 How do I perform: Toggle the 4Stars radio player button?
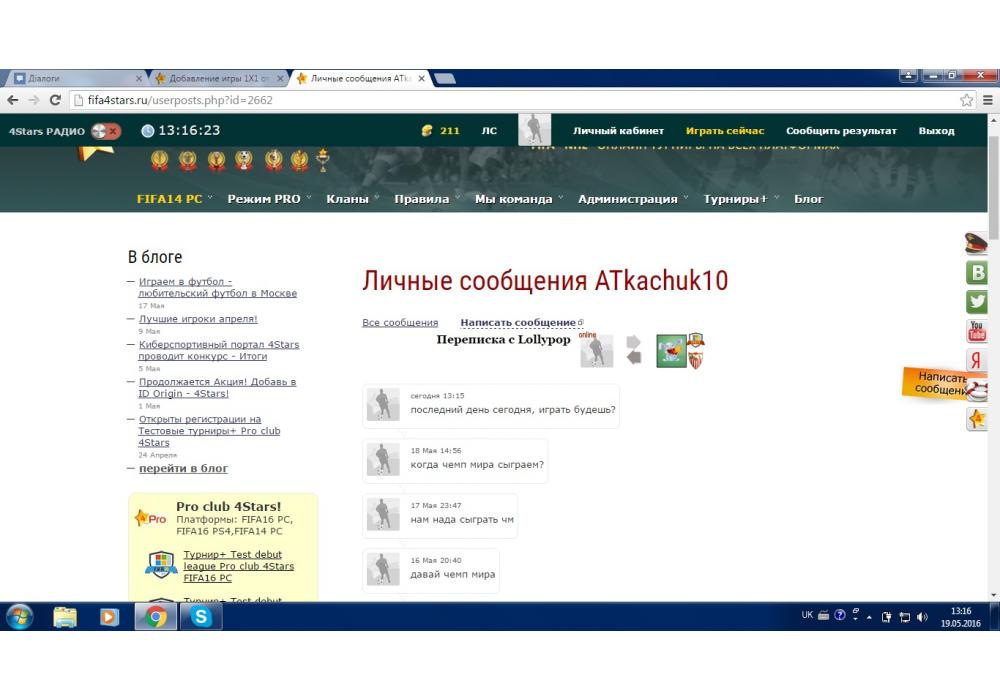pos(105,131)
